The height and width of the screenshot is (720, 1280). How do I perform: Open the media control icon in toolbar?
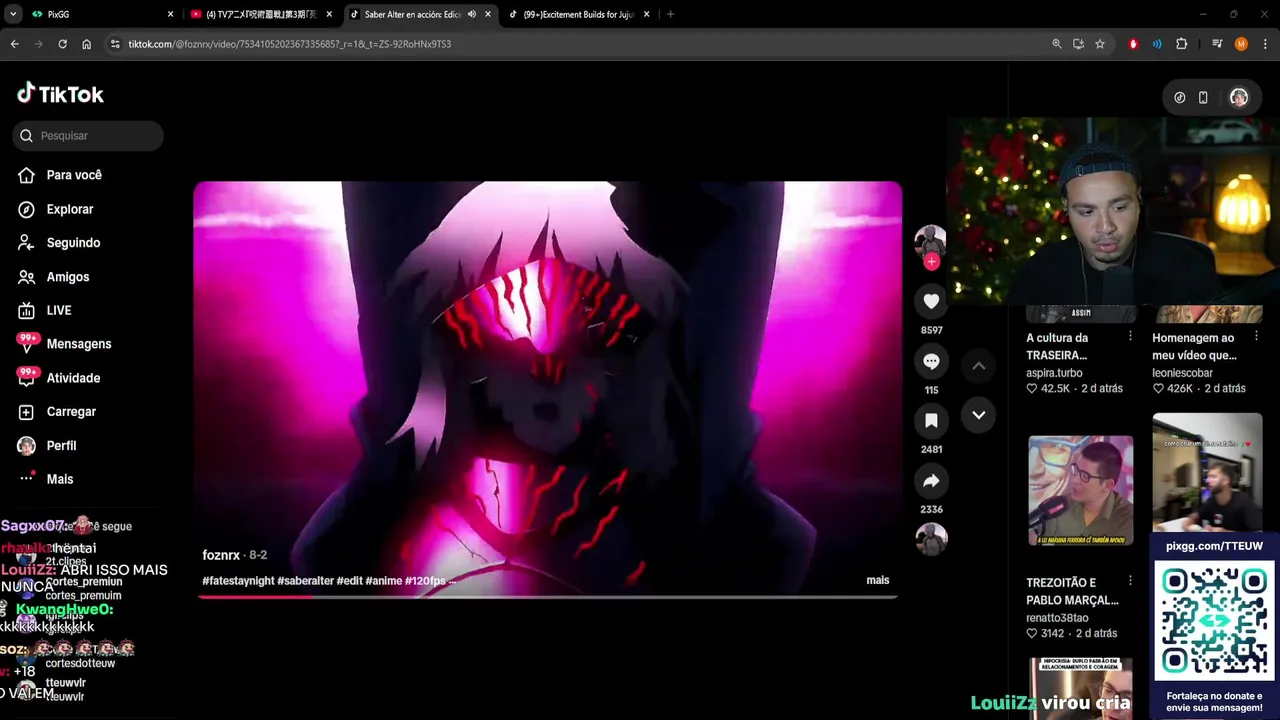tap(1217, 44)
